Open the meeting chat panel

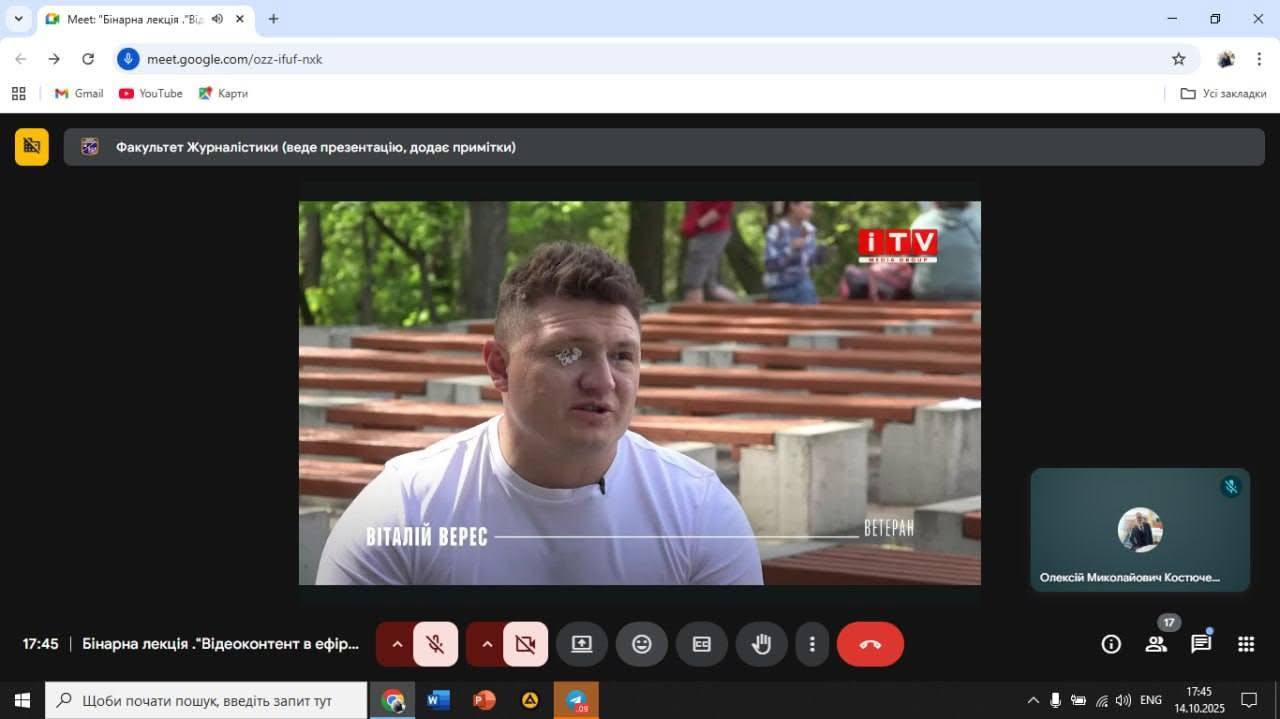point(1201,644)
